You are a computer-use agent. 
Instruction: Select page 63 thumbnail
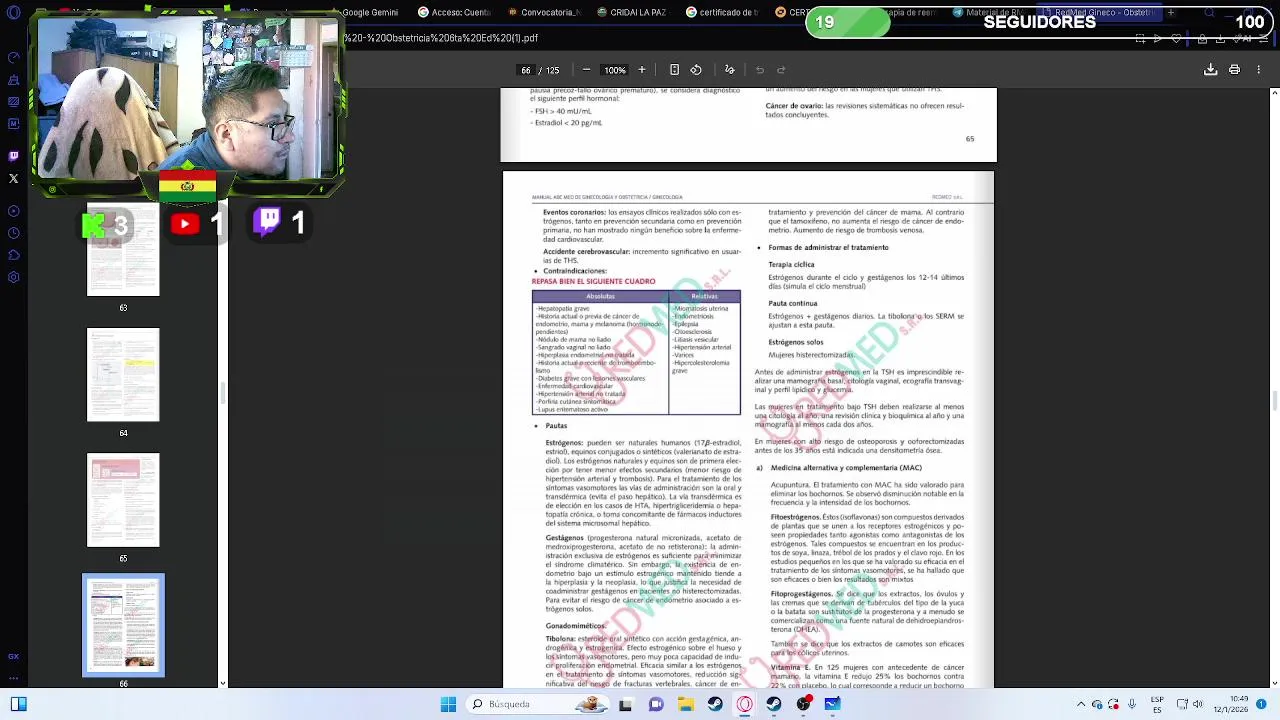click(123, 250)
